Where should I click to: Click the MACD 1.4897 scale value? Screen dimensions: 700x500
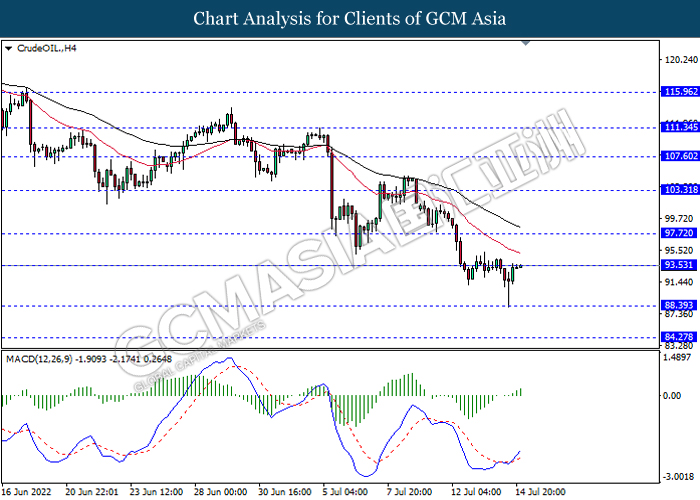click(679, 357)
